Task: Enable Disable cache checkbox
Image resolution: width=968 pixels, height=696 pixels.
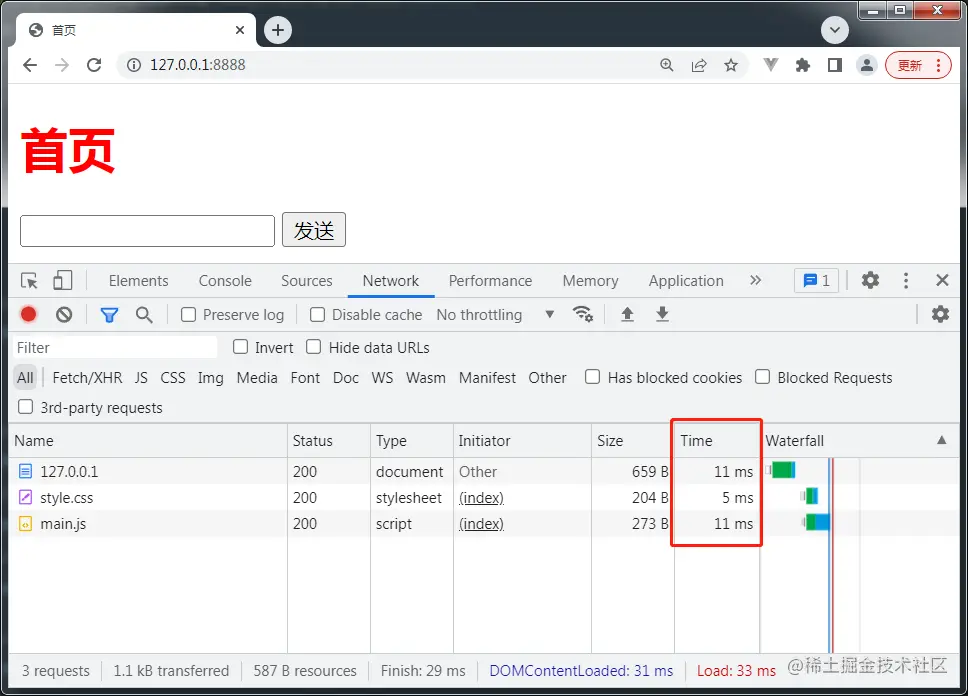Action: tap(317, 315)
